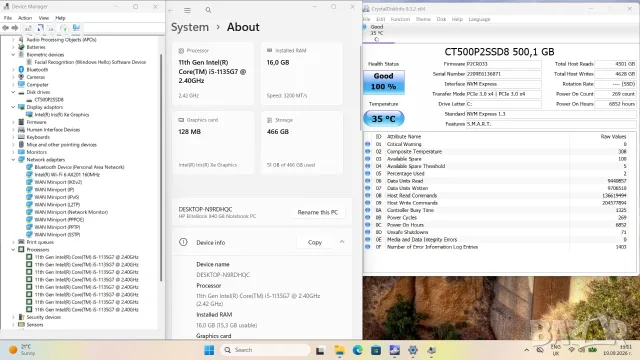The width and height of the screenshot is (640, 360).
Task: Click the Installed RAM 16,0 GB card
Action: (x=302, y=73)
